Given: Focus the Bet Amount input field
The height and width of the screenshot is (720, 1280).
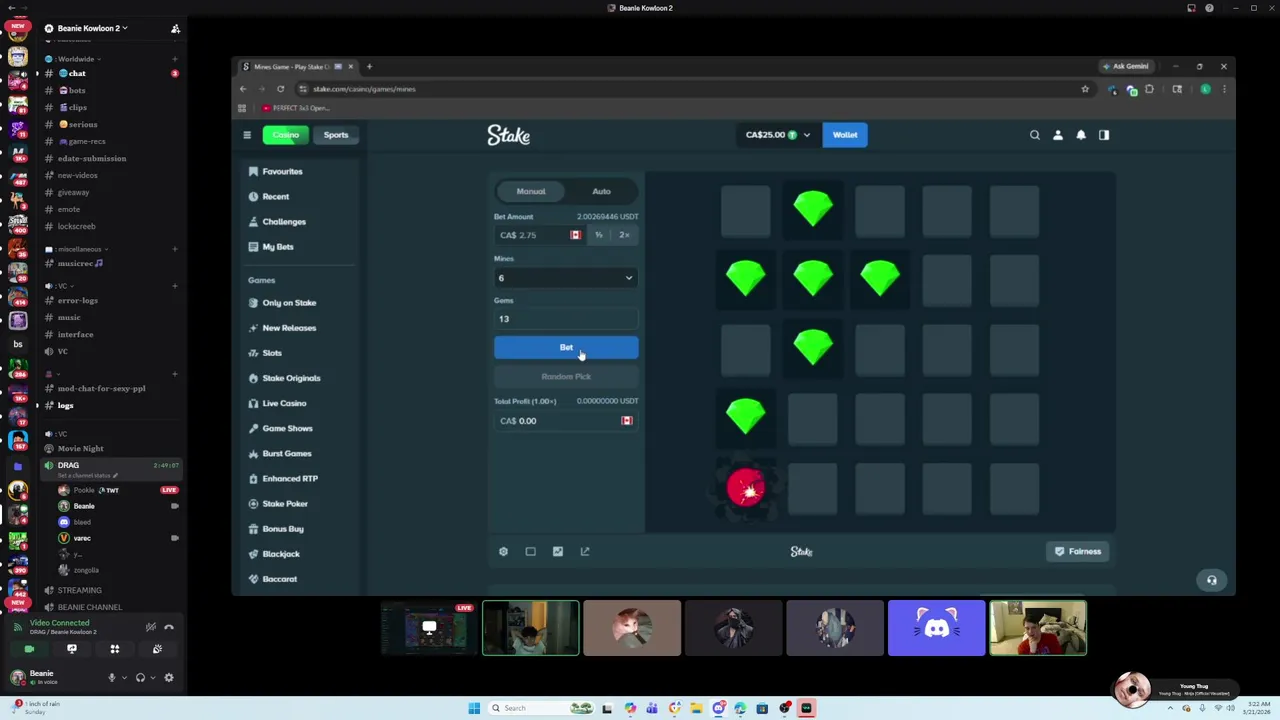Looking at the screenshot, I should [538, 235].
